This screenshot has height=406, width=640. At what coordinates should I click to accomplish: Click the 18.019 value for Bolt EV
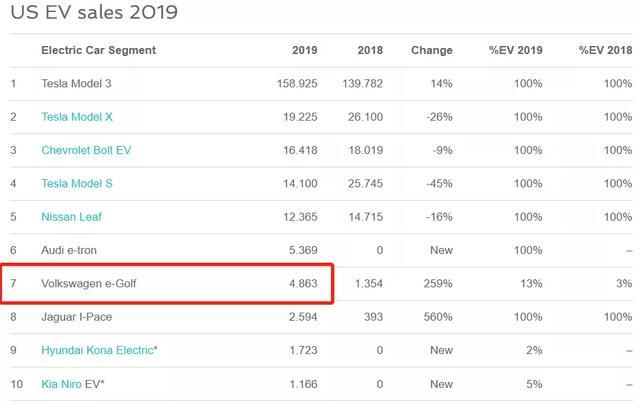[366, 150]
